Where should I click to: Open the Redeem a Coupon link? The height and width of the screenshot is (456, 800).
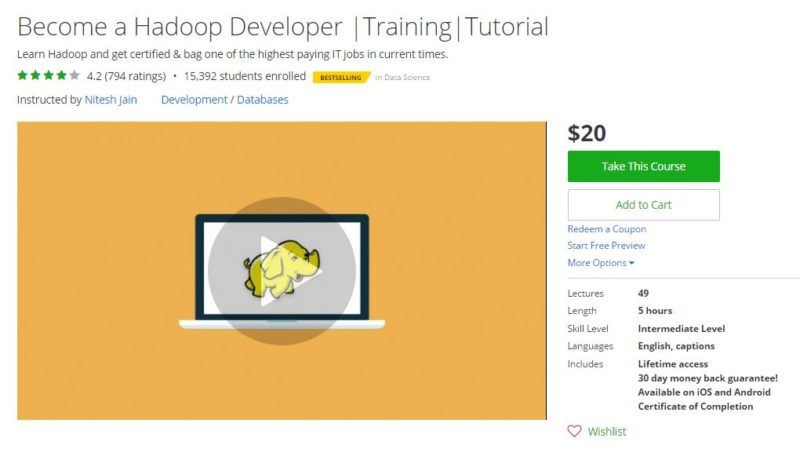607,229
